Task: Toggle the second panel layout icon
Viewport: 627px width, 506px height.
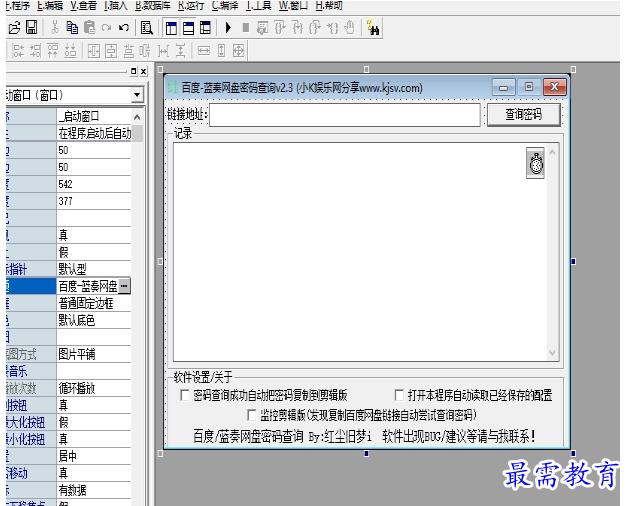Action: point(188,28)
